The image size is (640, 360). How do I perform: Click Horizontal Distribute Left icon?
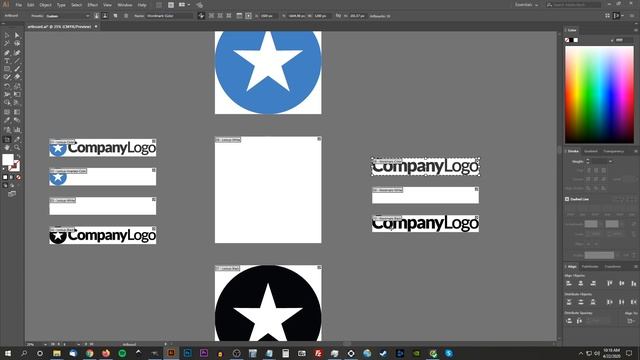click(x=610, y=302)
